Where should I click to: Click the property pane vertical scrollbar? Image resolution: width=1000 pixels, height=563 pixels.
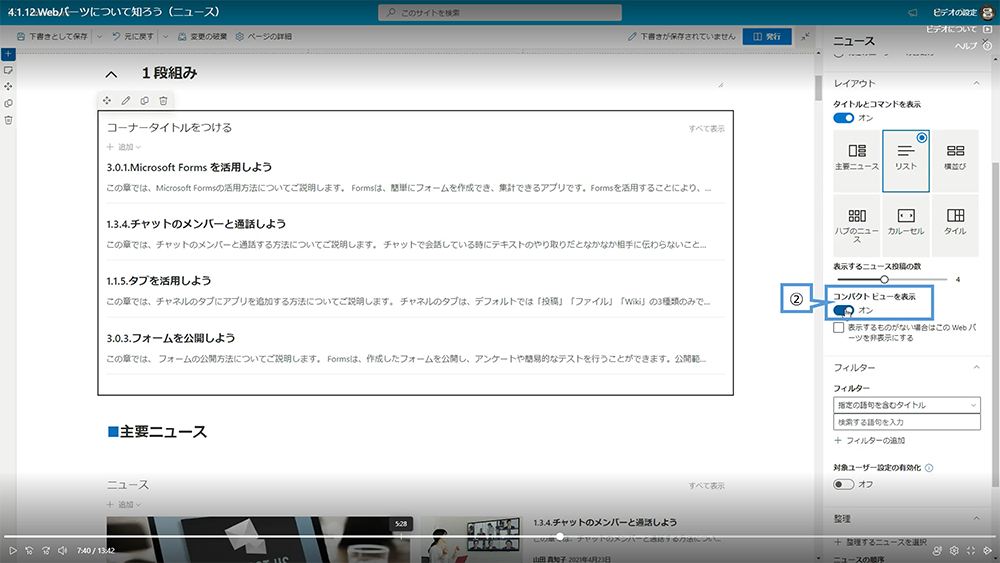[x=996, y=325]
